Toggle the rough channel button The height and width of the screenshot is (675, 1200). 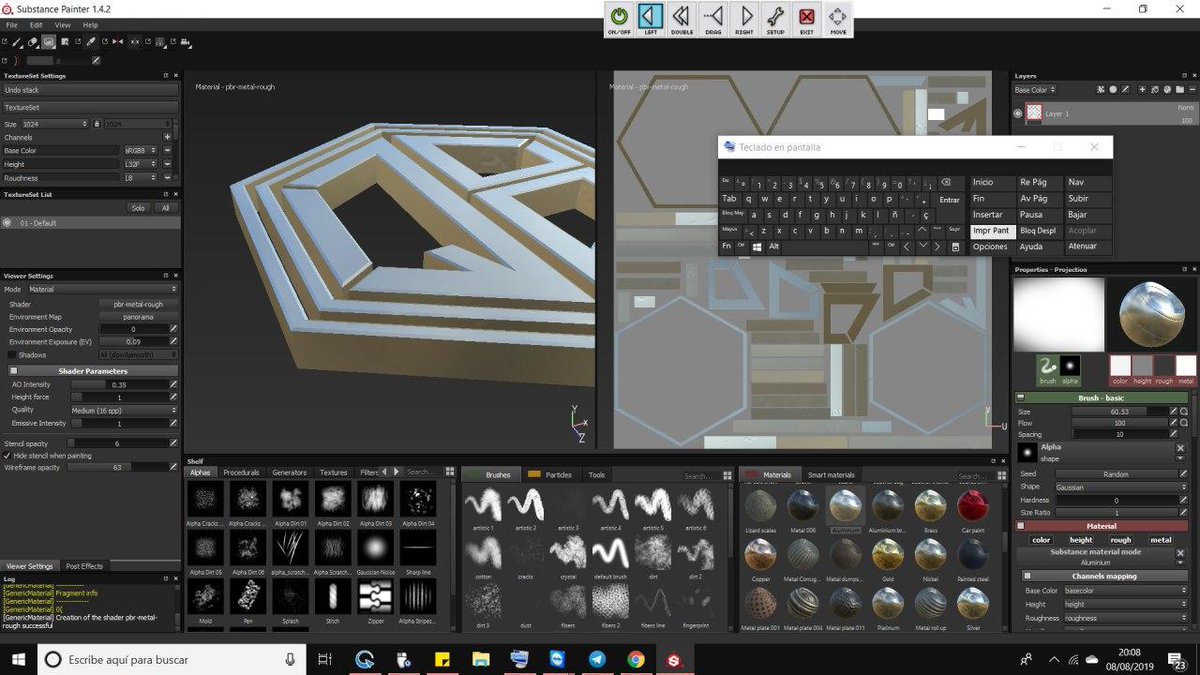point(1120,540)
